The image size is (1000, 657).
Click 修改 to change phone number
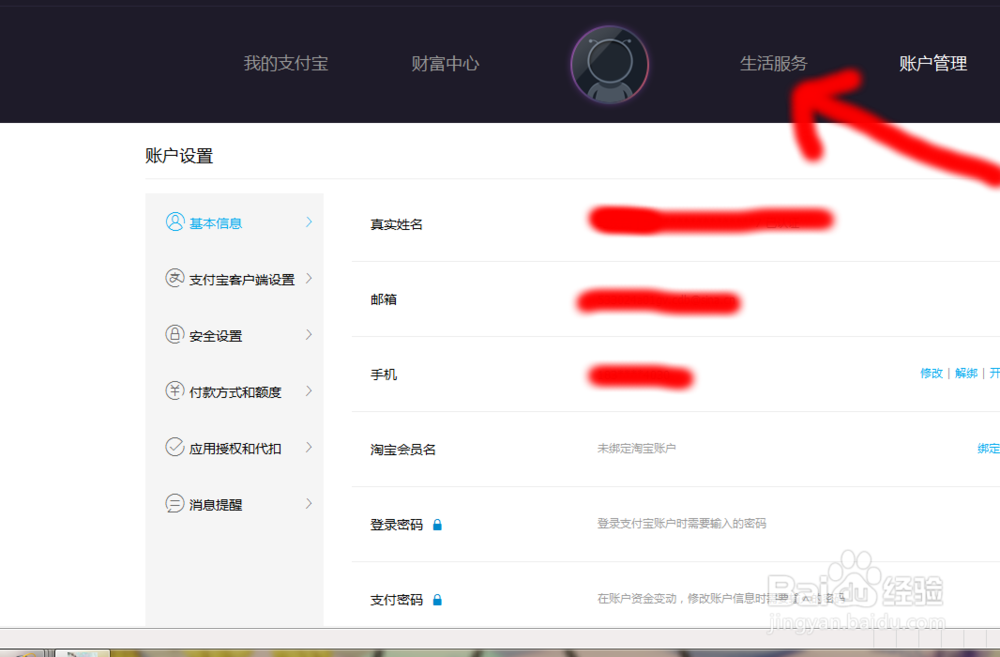(x=931, y=372)
